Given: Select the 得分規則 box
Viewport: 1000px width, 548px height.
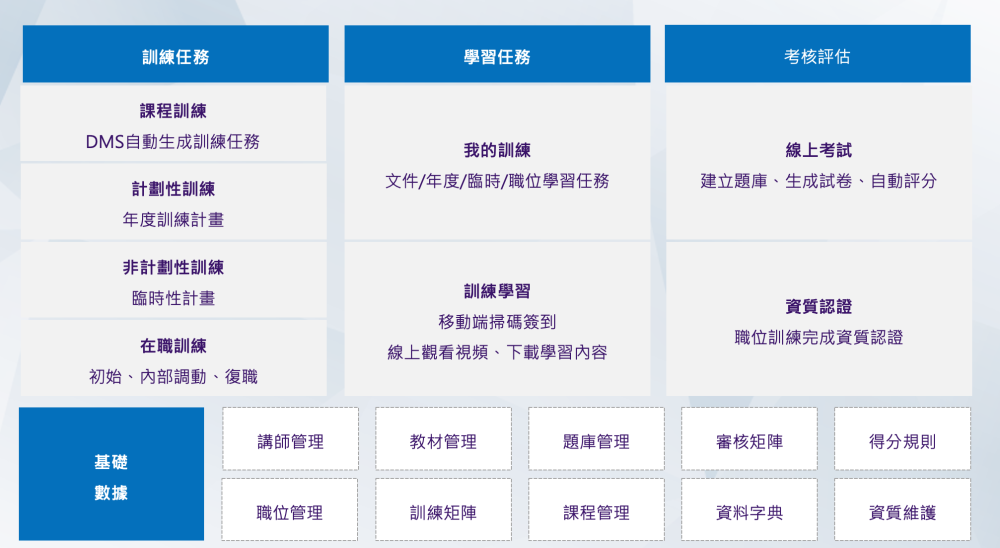Looking at the screenshot, I should (x=902, y=440).
